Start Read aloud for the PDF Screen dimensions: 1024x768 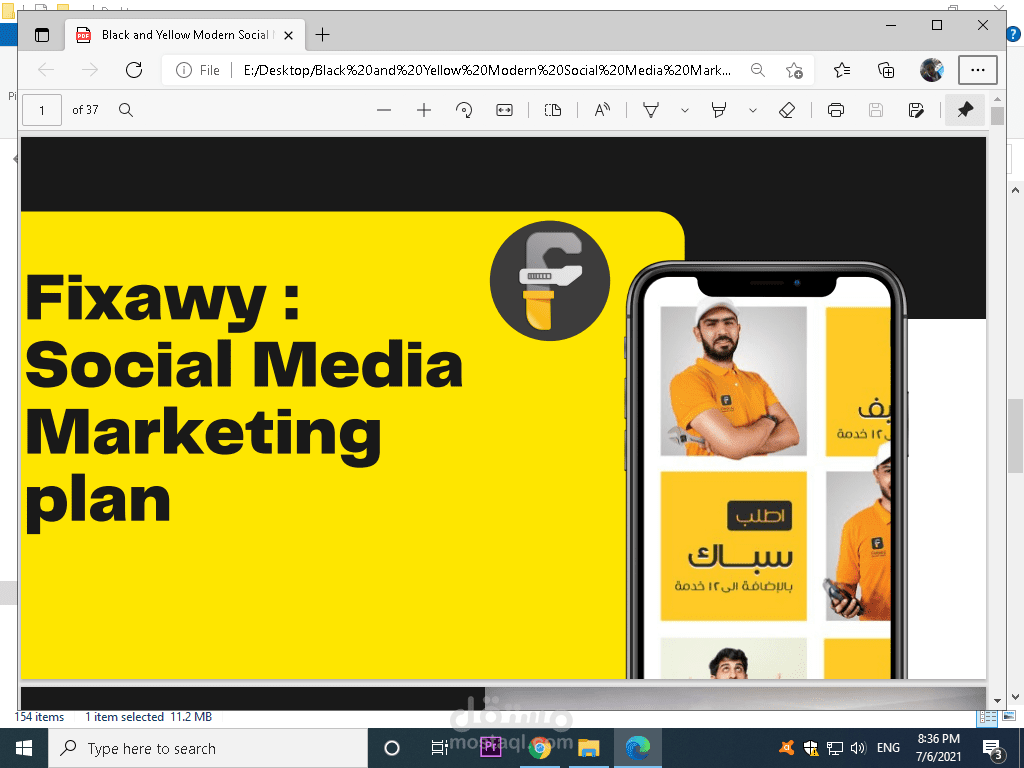[602, 110]
